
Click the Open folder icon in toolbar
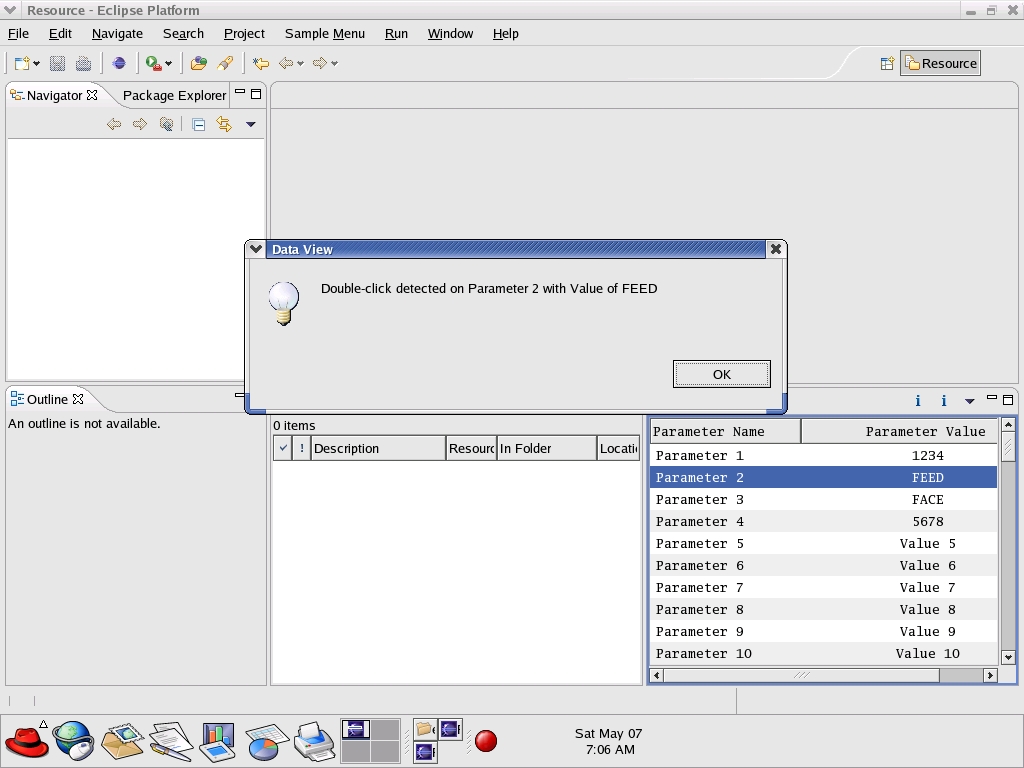pos(199,63)
